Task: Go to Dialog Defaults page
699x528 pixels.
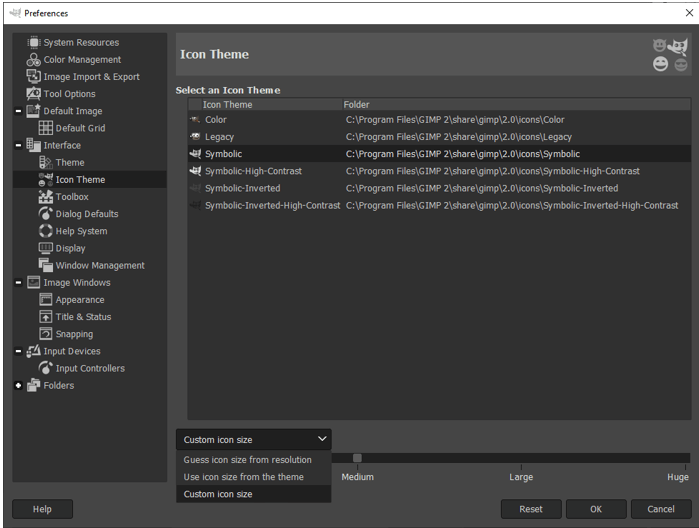Action: pos(87,214)
